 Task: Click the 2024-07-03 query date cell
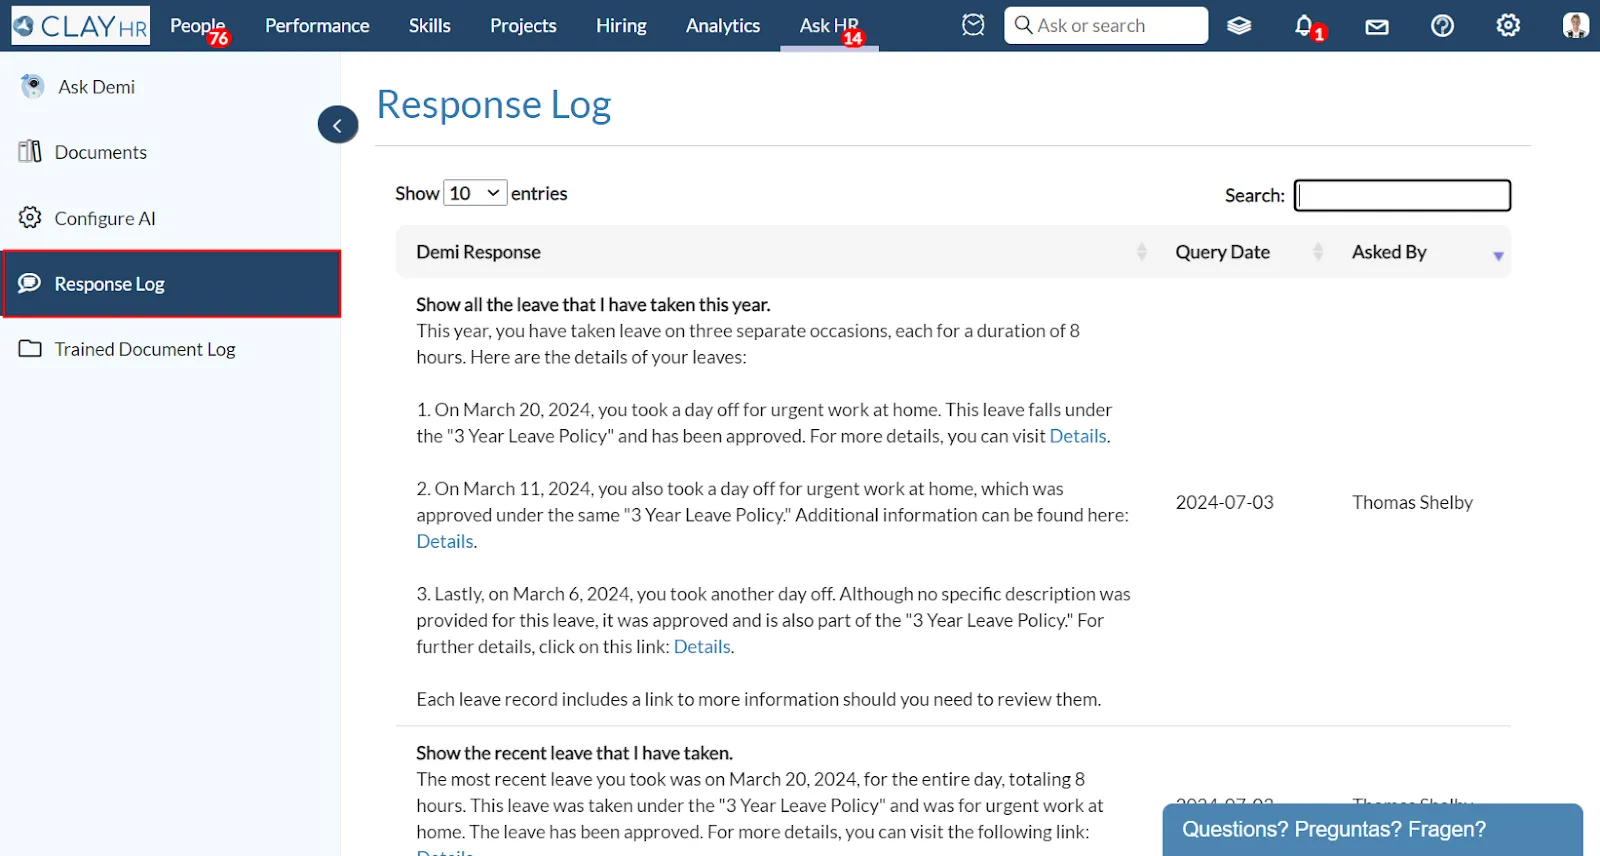click(1224, 502)
